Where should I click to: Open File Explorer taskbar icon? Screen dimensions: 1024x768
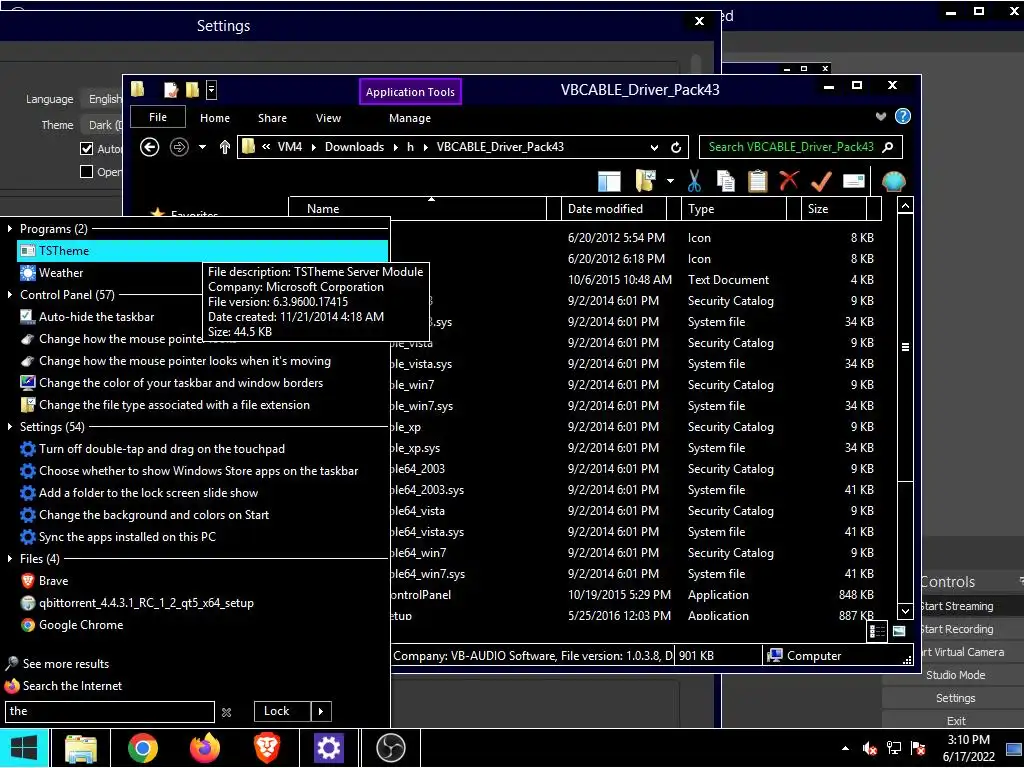pyautogui.click(x=80, y=748)
